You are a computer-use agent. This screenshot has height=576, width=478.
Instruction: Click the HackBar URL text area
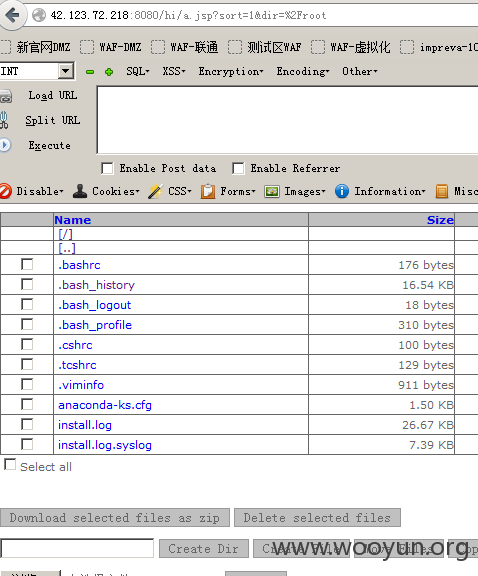[287, 120]
